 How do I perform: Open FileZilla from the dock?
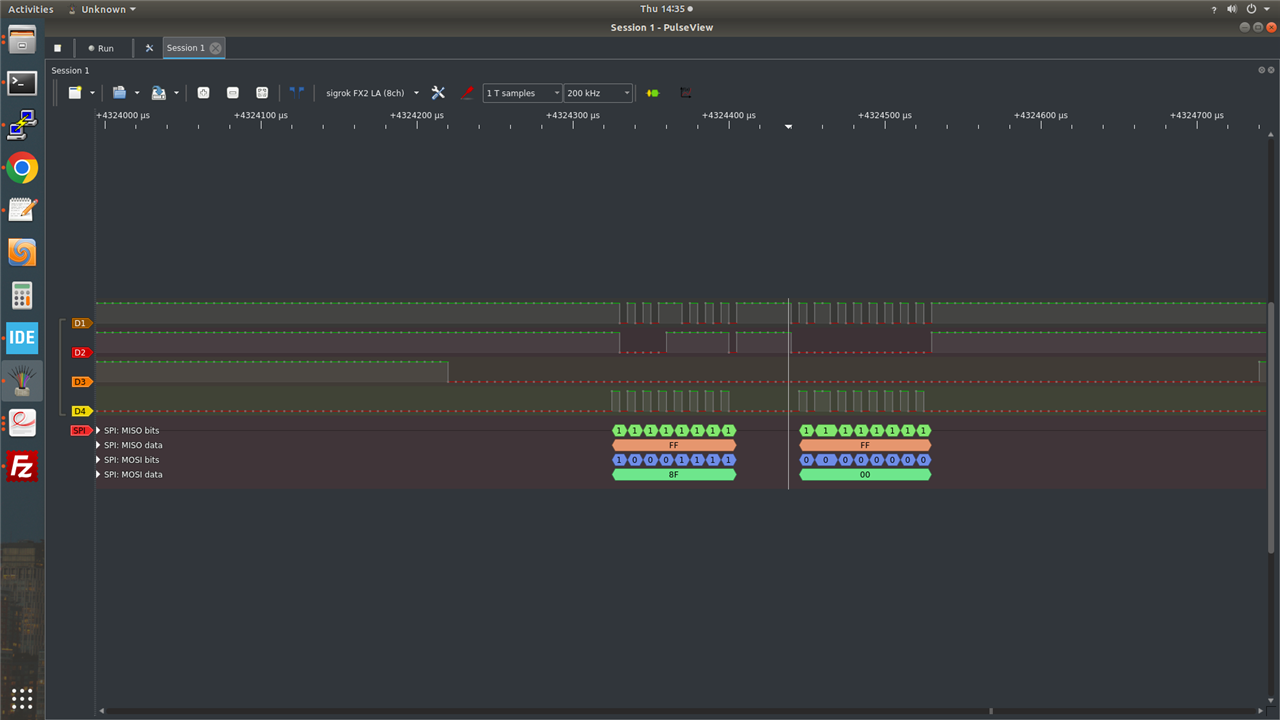pos(22,466)
